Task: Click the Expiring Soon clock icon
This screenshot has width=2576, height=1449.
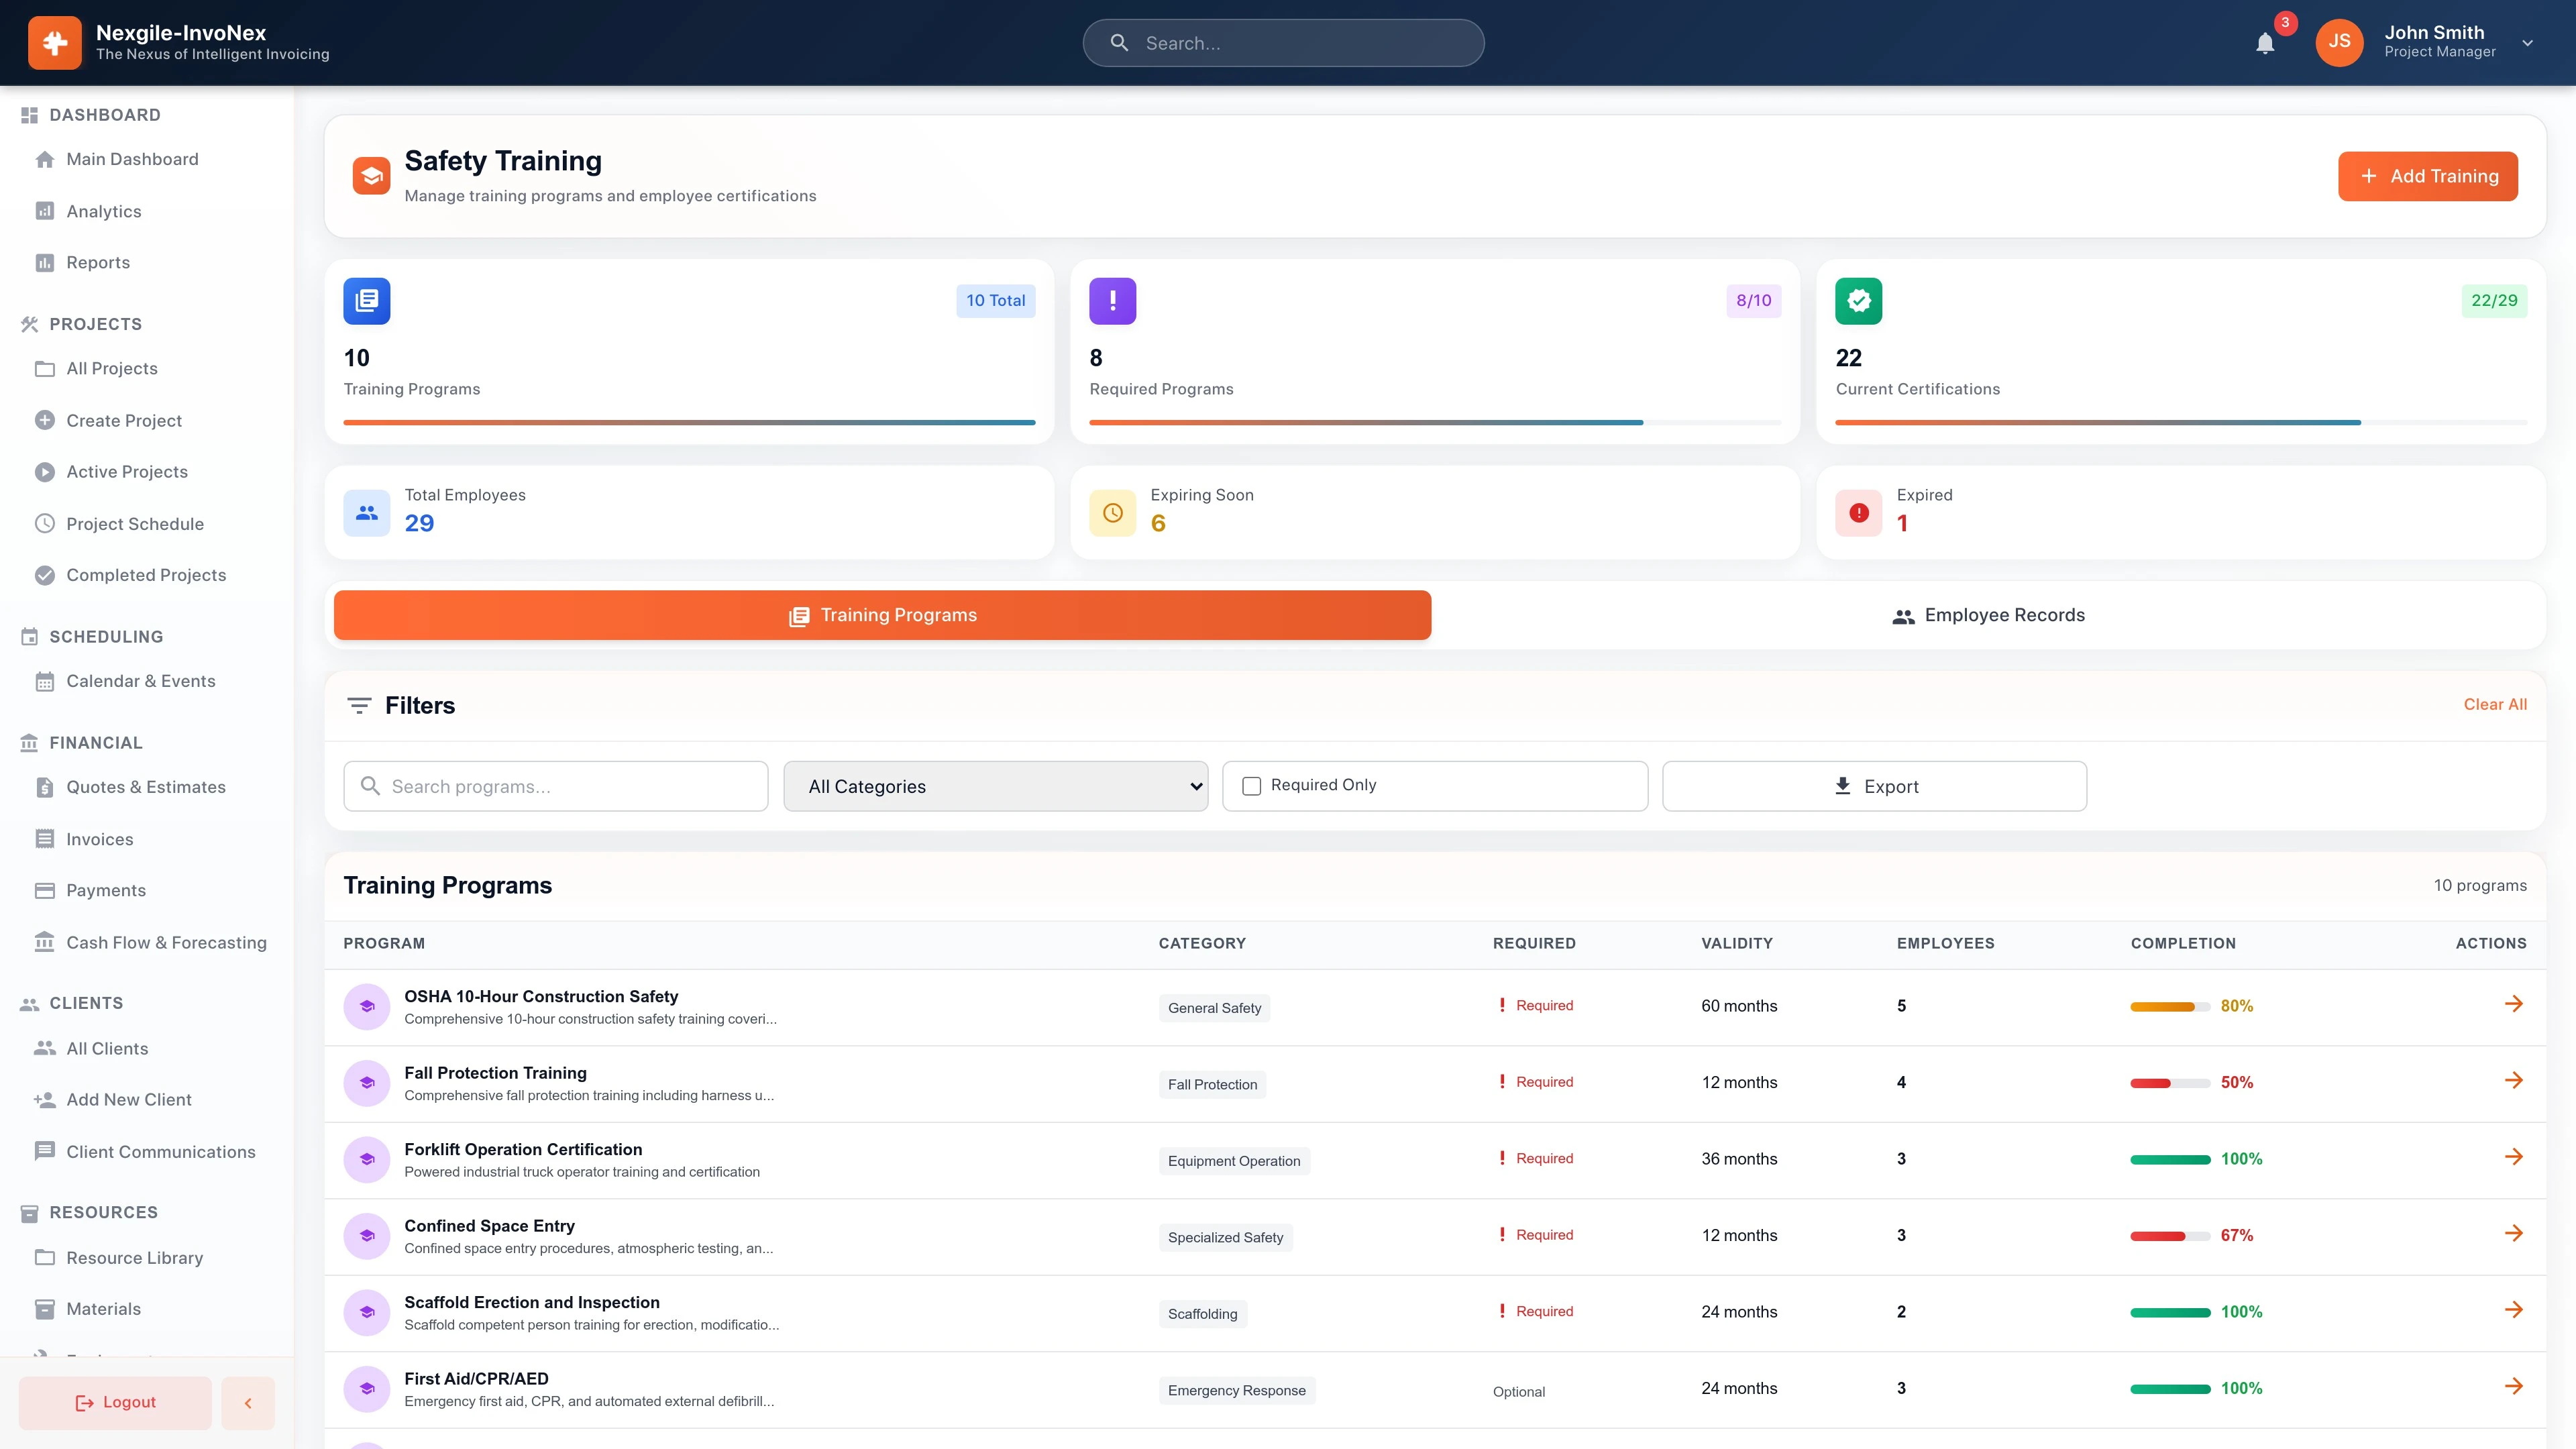Action: coord(1112,513)
